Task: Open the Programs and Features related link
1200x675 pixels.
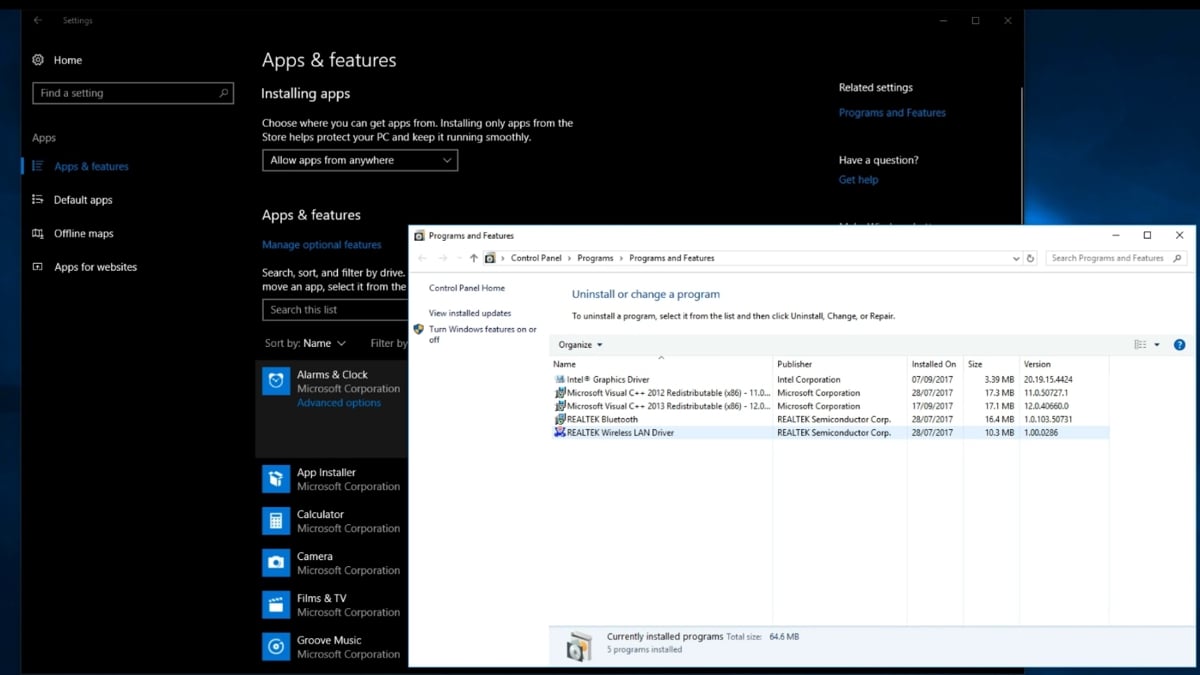Action: [x=892, y=113]
